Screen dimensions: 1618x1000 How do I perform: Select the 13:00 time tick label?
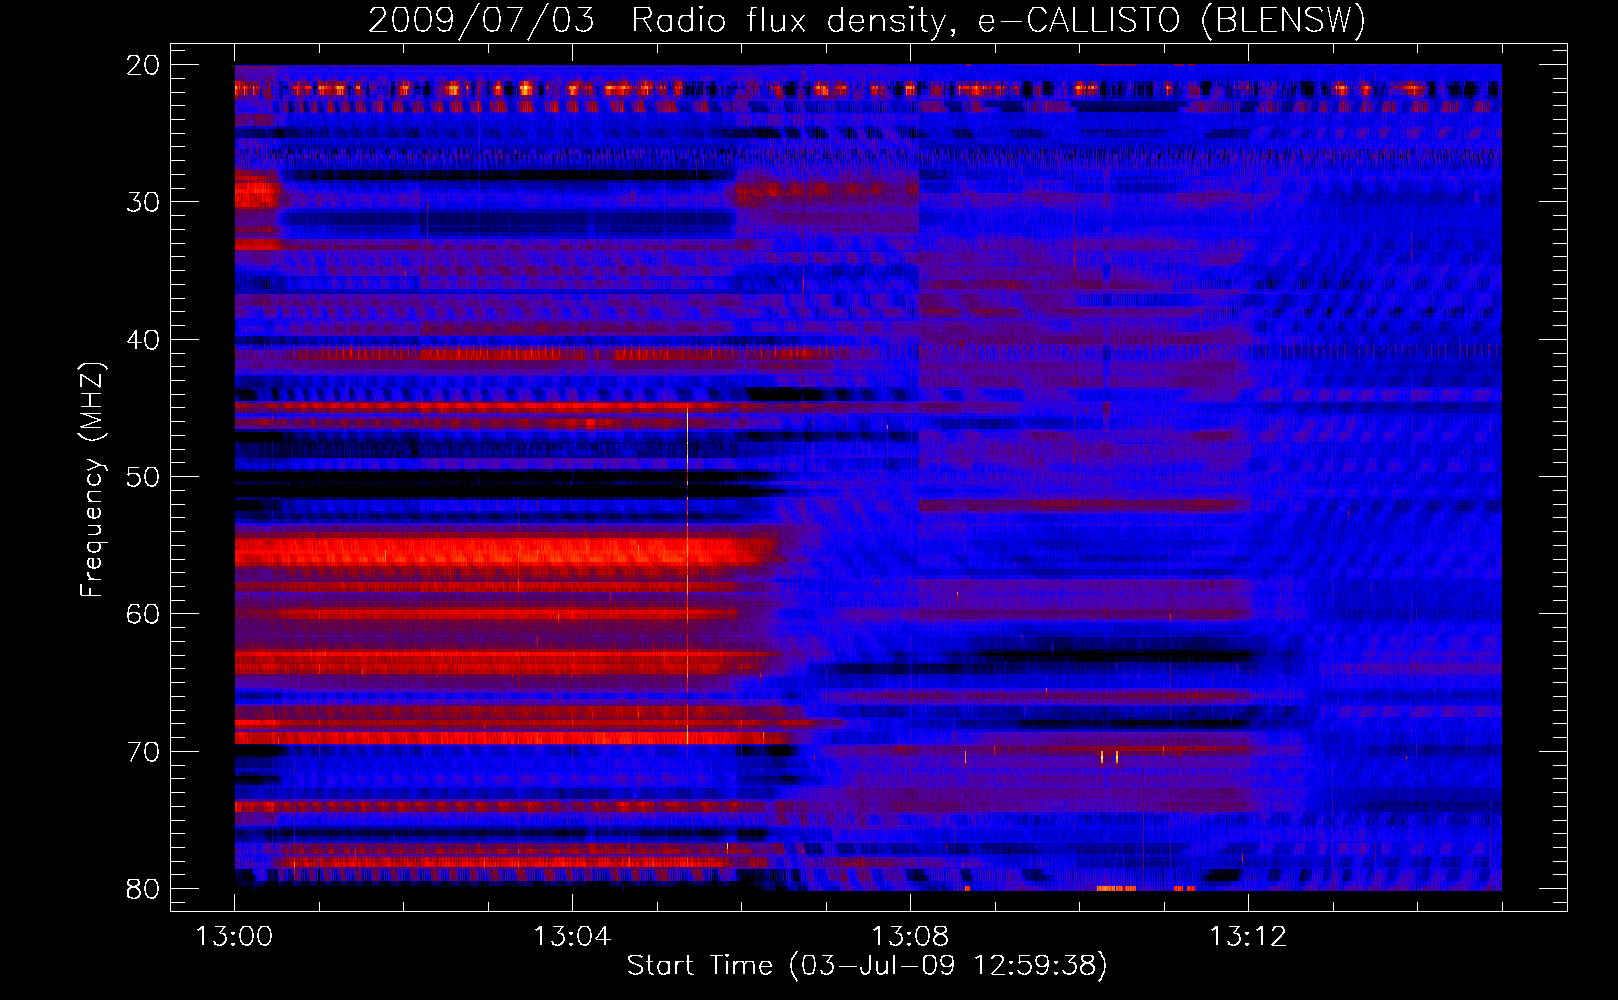tap(235, 937)
